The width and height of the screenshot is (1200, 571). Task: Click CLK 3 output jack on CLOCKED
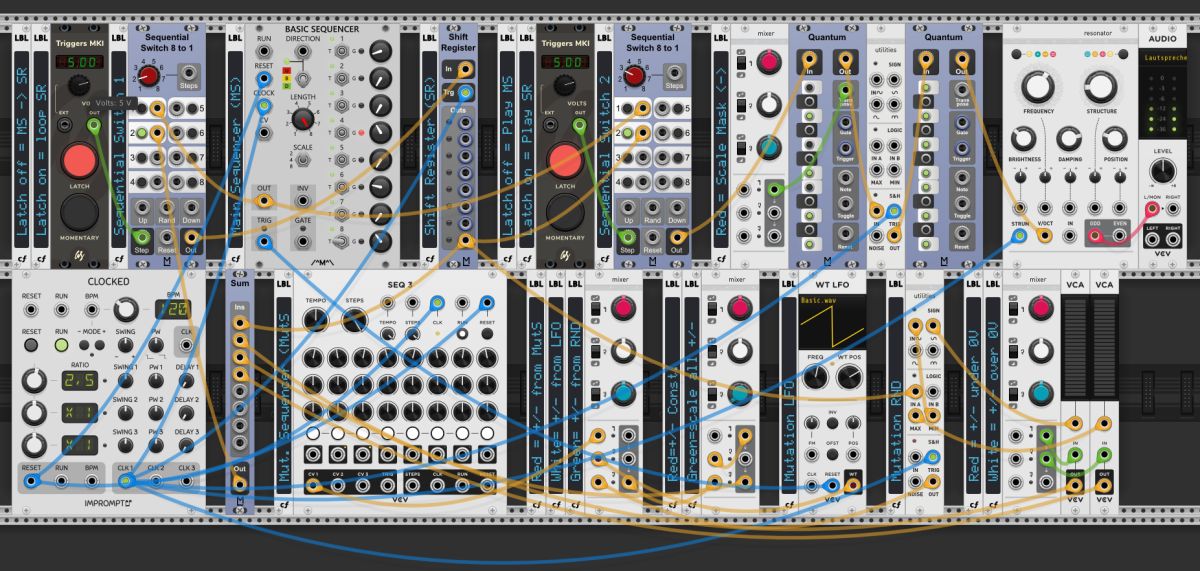coord(188,481)
